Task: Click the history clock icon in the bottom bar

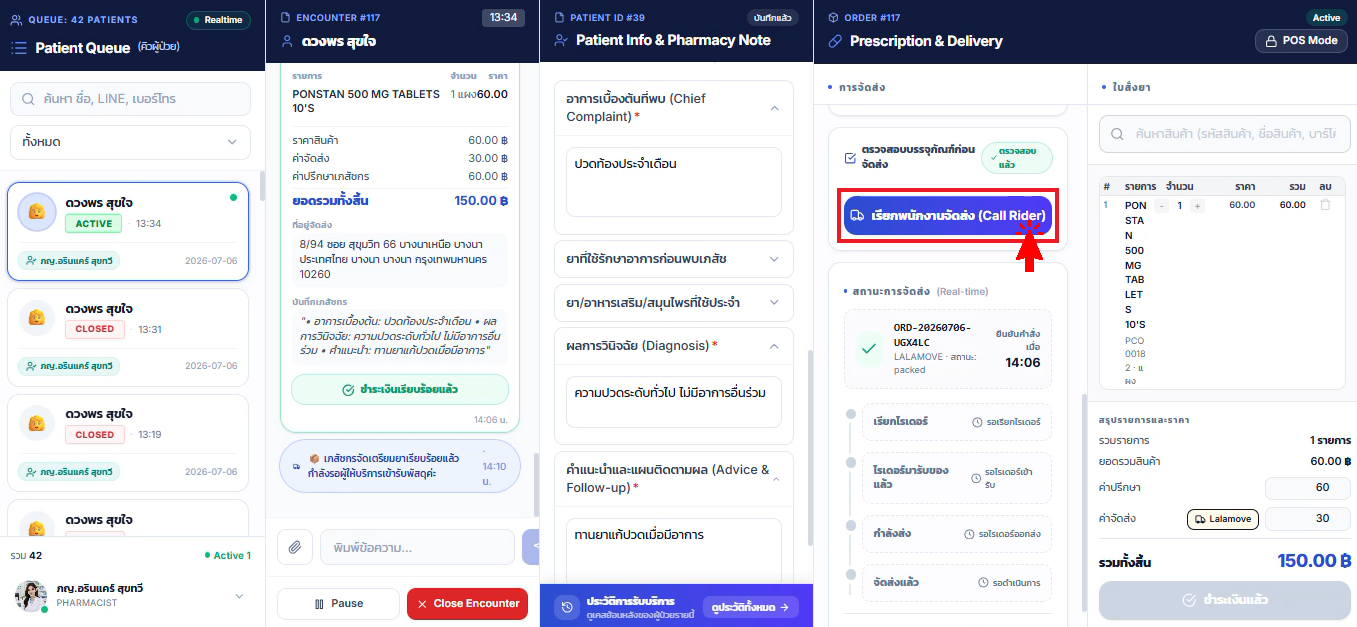Action: pos(567,606)
